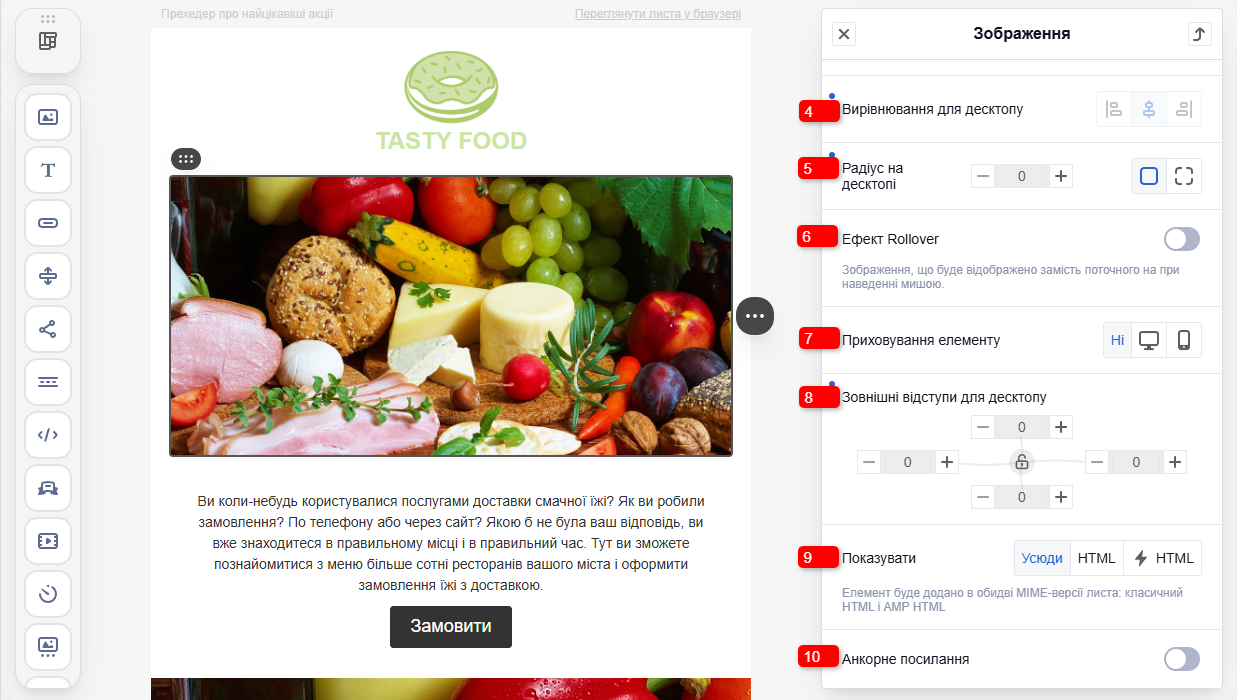Choose the Button block icon
Image resolution: width=1237 pixels, height=700 pixels.
point(48,223)
